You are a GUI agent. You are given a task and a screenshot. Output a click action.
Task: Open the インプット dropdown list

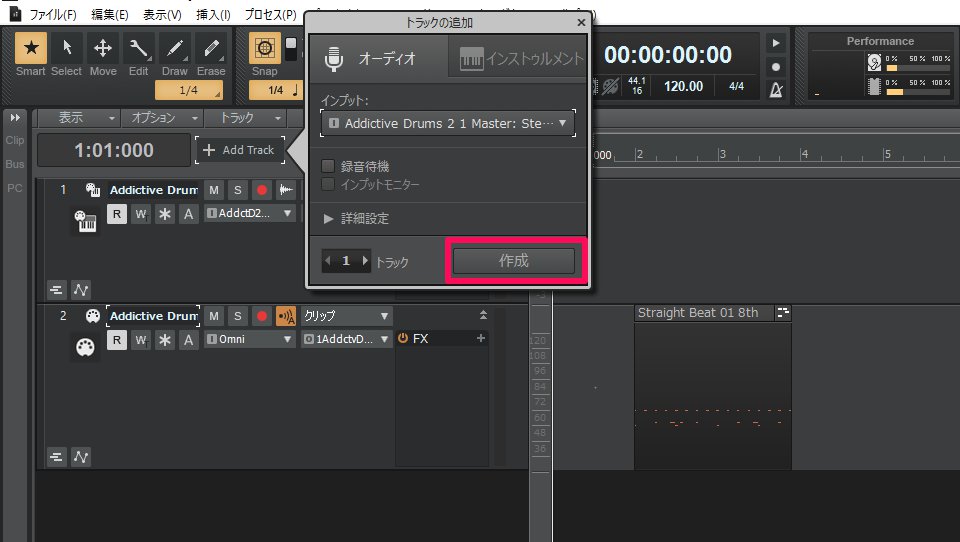[448, 124]
